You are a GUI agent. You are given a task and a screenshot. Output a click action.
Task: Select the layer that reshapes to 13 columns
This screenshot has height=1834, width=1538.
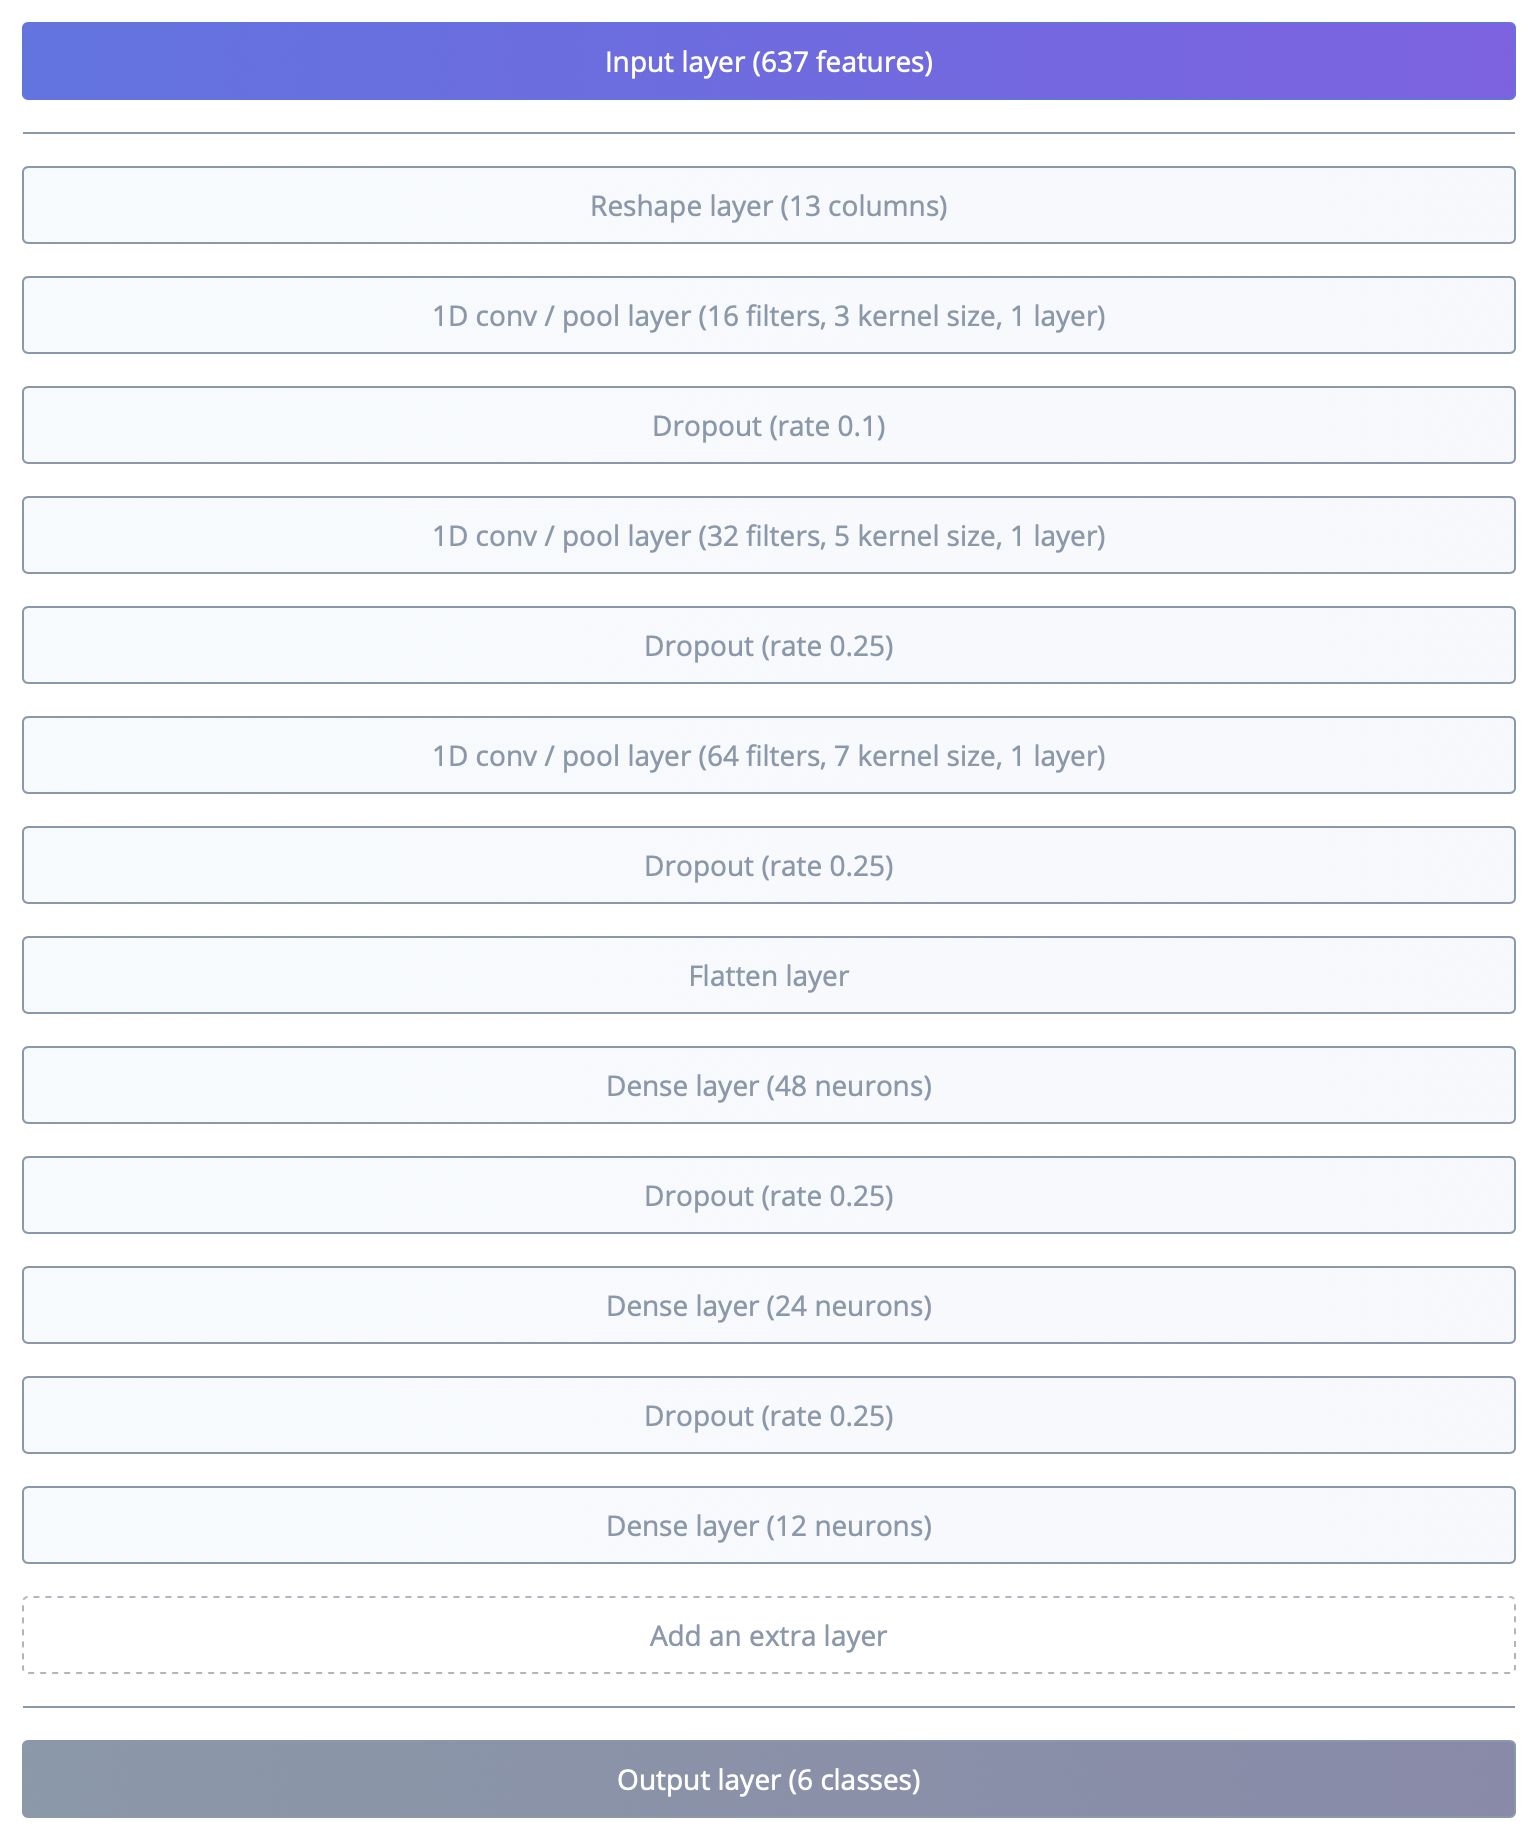click(x=768, y=206)
